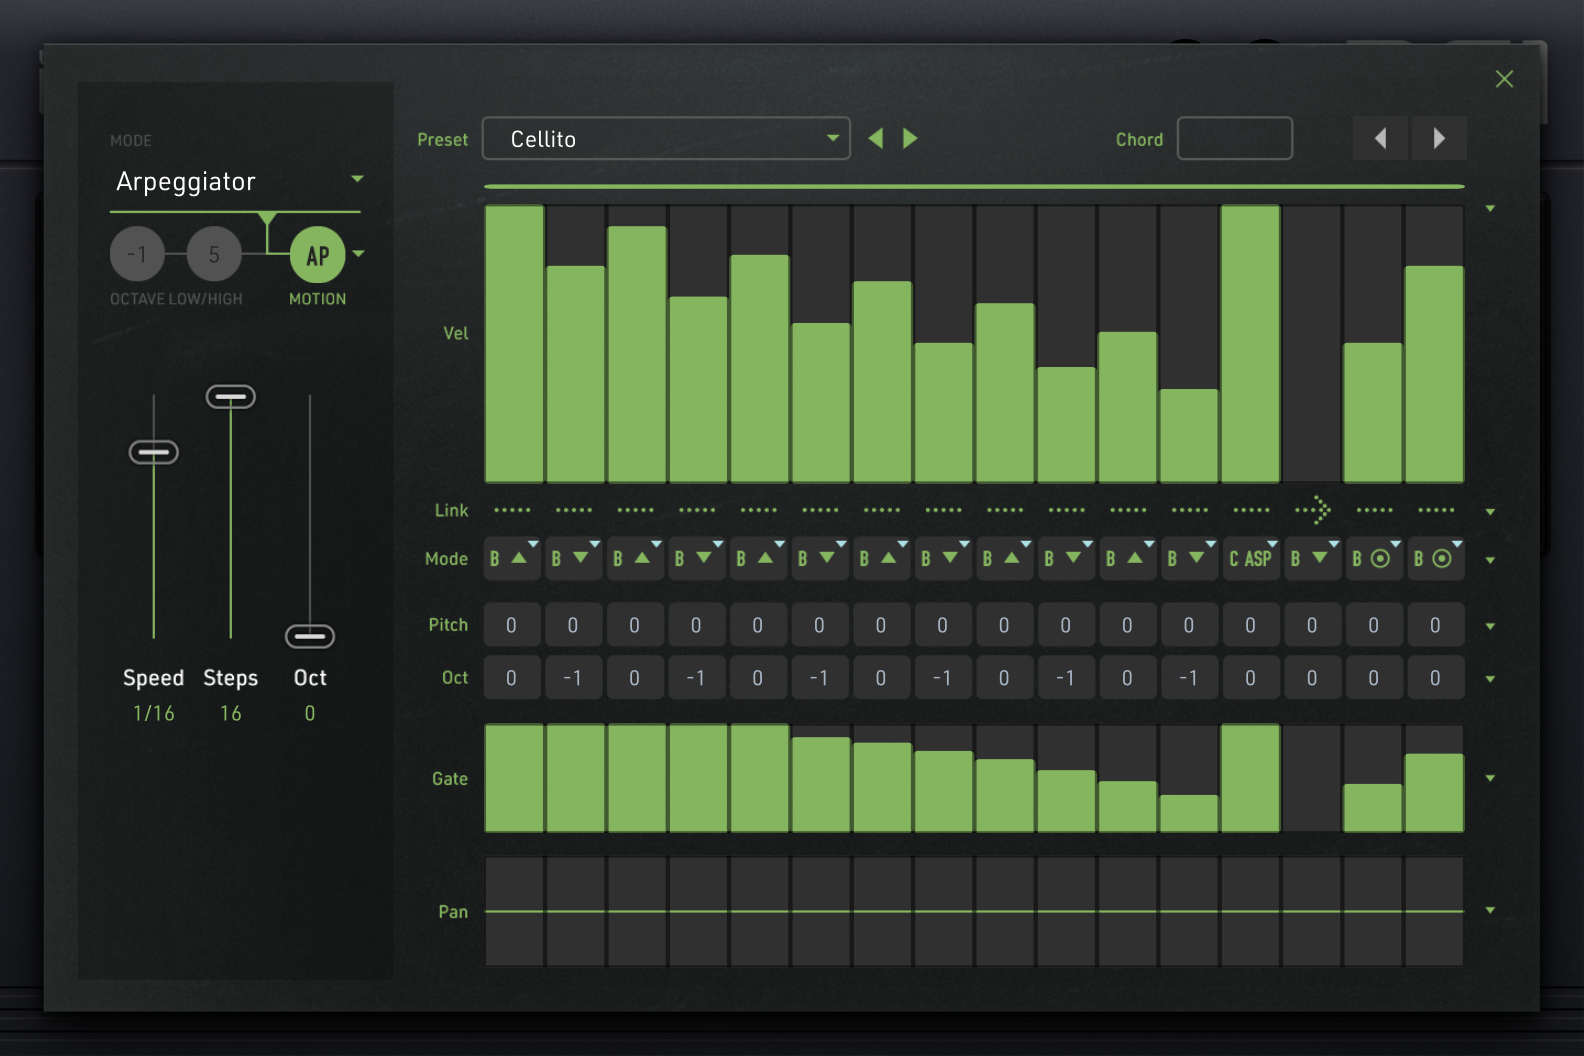
Task: Toggle octave high 5 button
Action: coord(214,255)
